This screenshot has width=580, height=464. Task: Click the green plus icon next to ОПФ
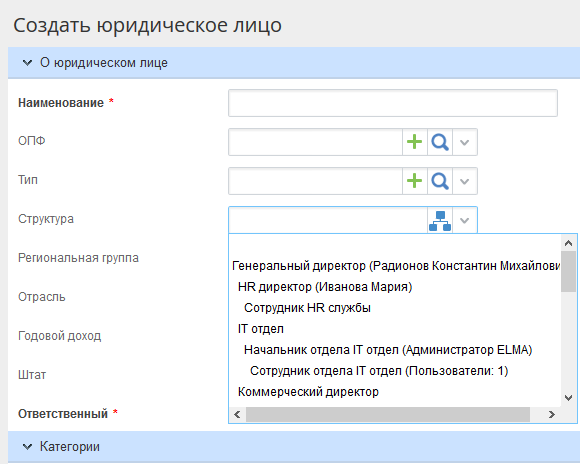point(415,142)
